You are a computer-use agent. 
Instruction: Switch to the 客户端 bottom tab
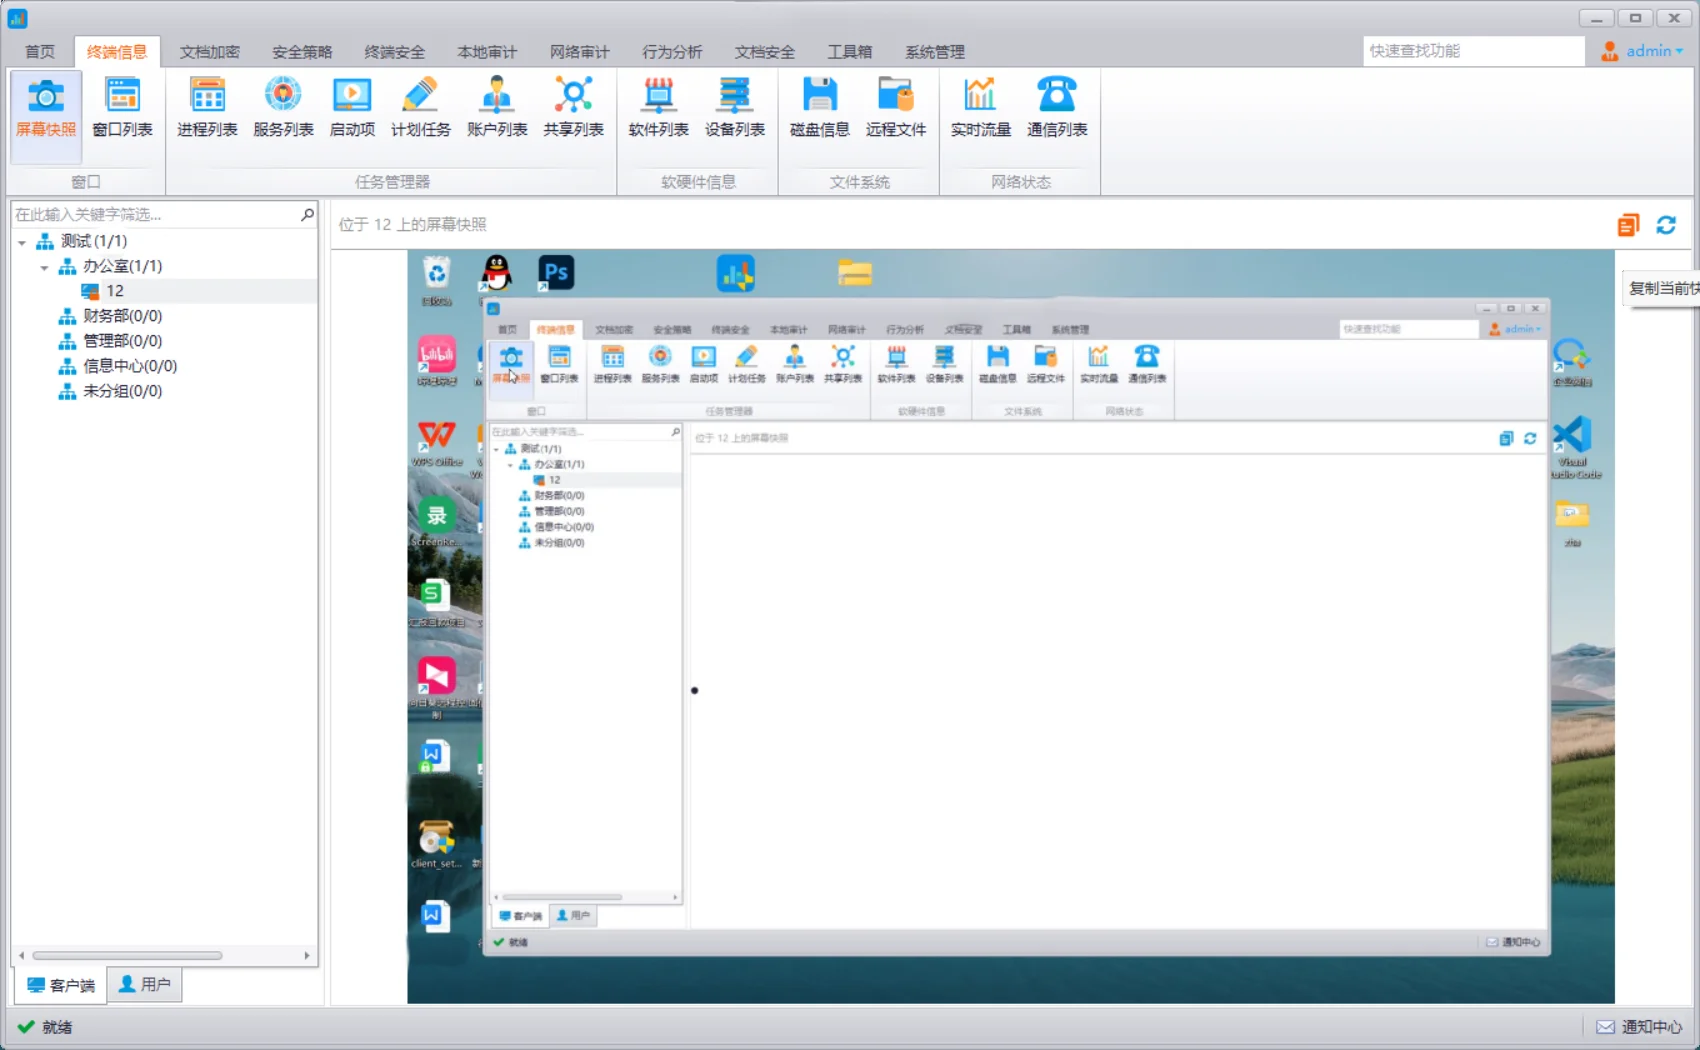(61, 985)
